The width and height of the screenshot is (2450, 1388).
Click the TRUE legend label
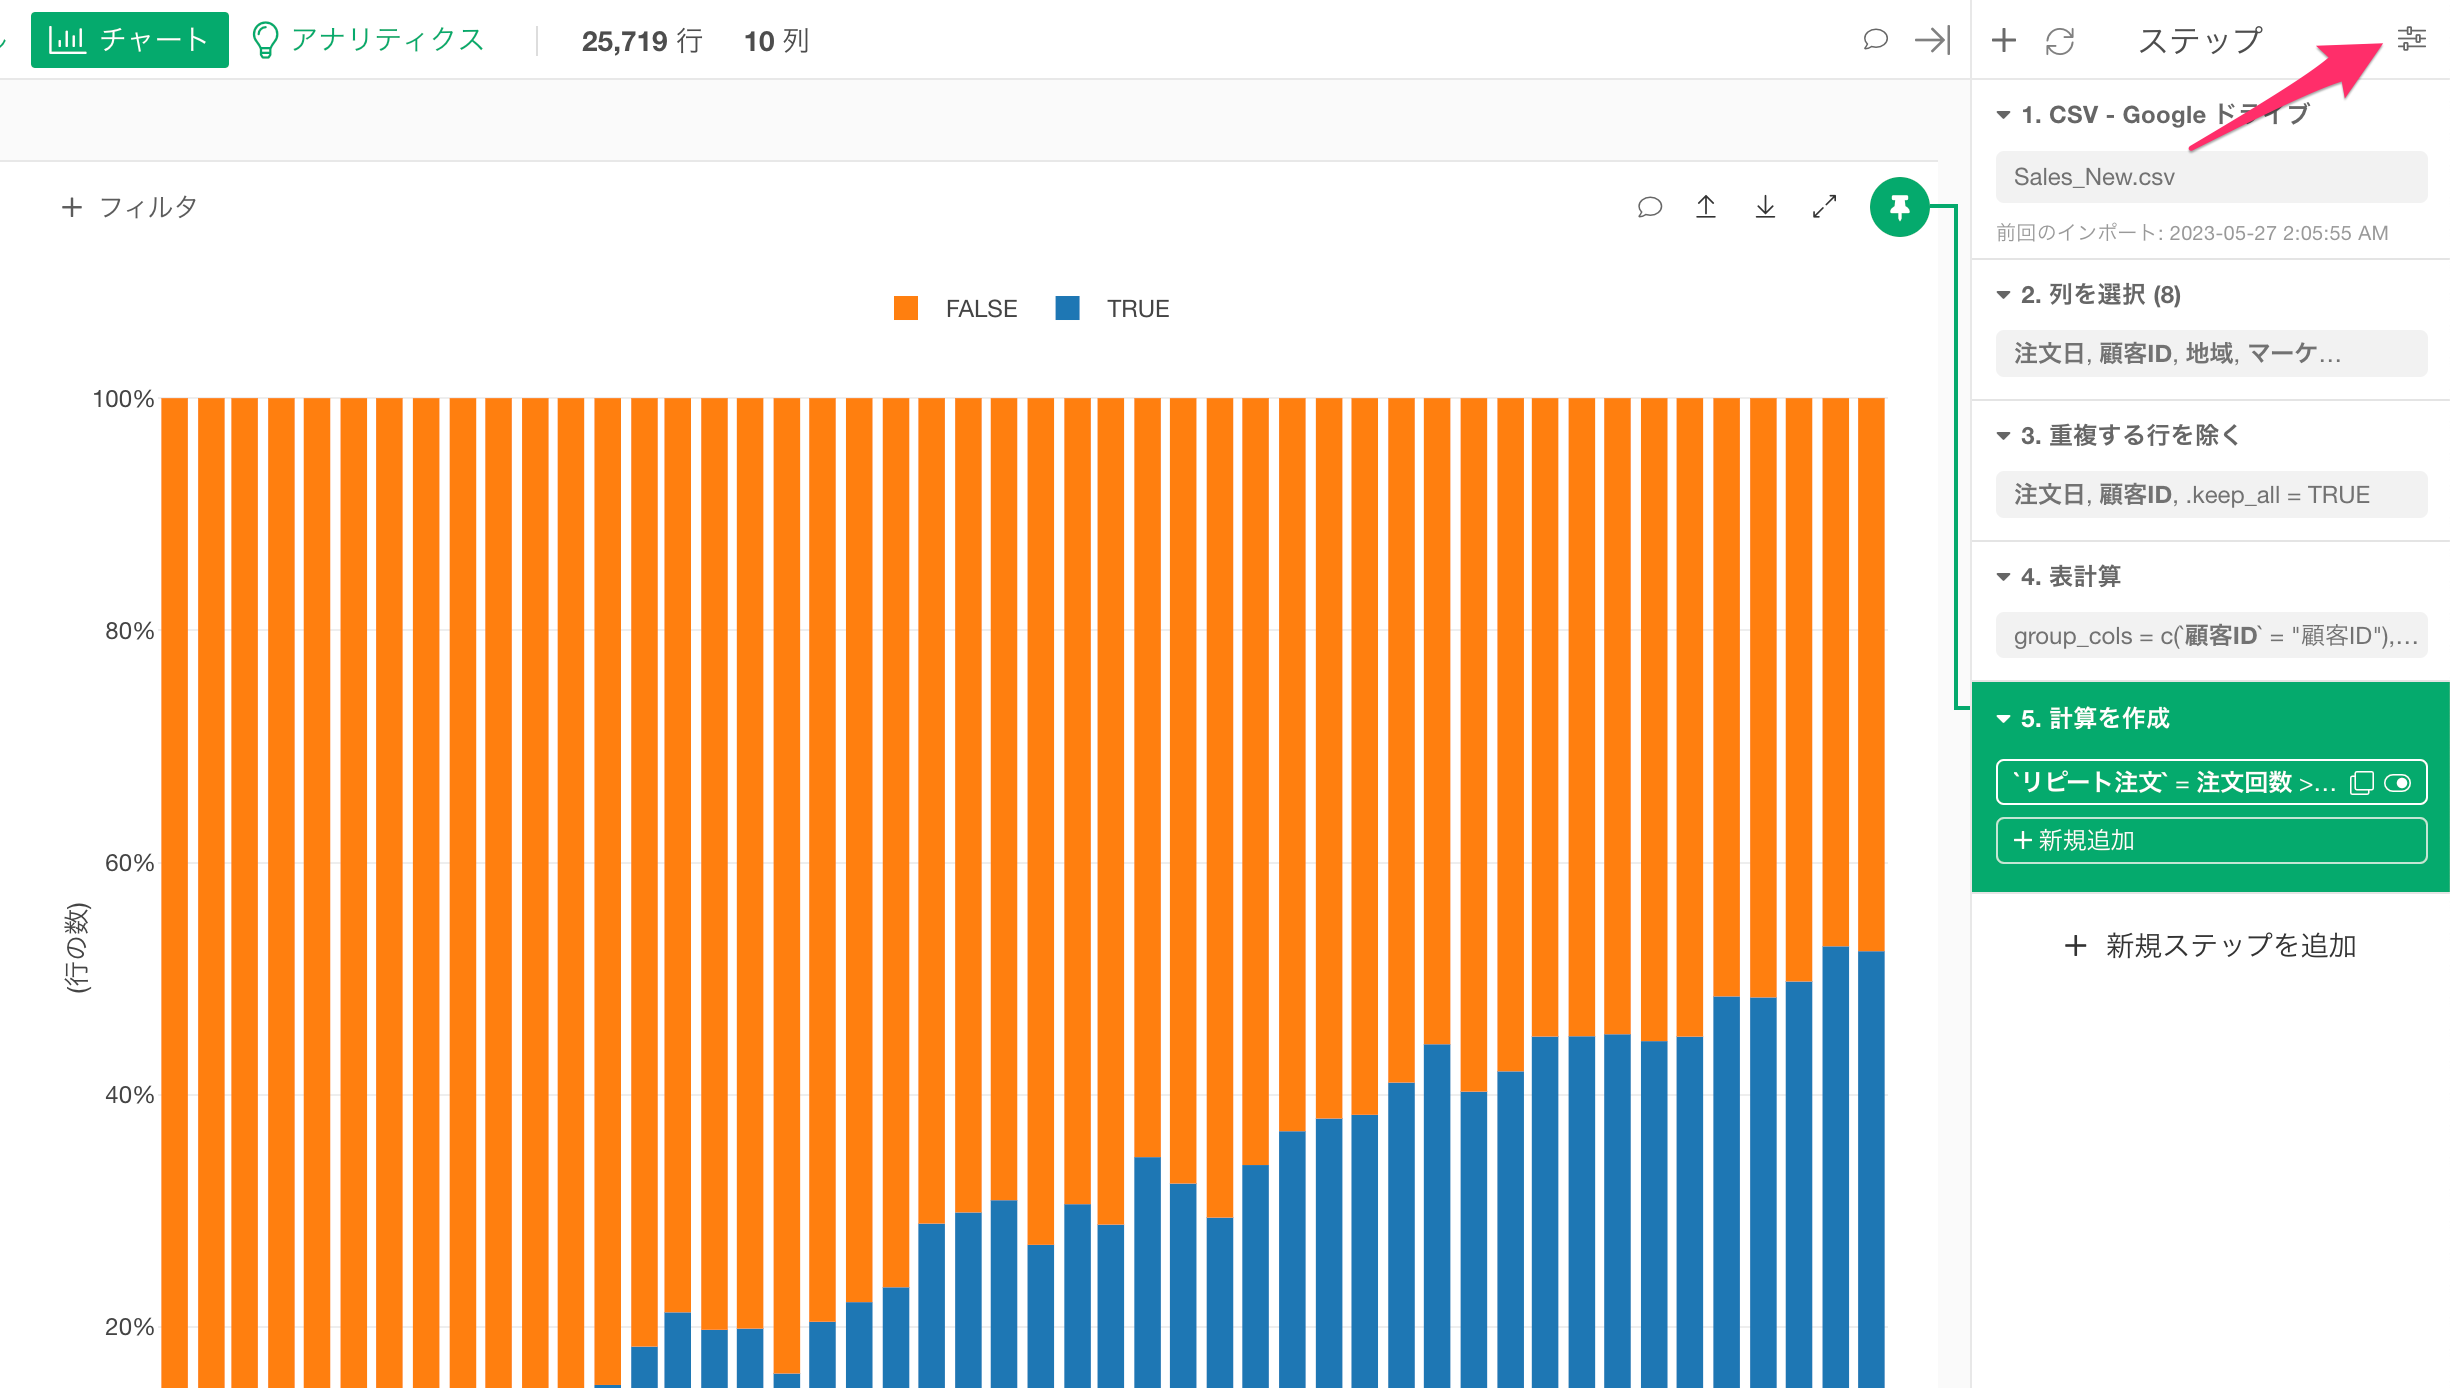1138,309
